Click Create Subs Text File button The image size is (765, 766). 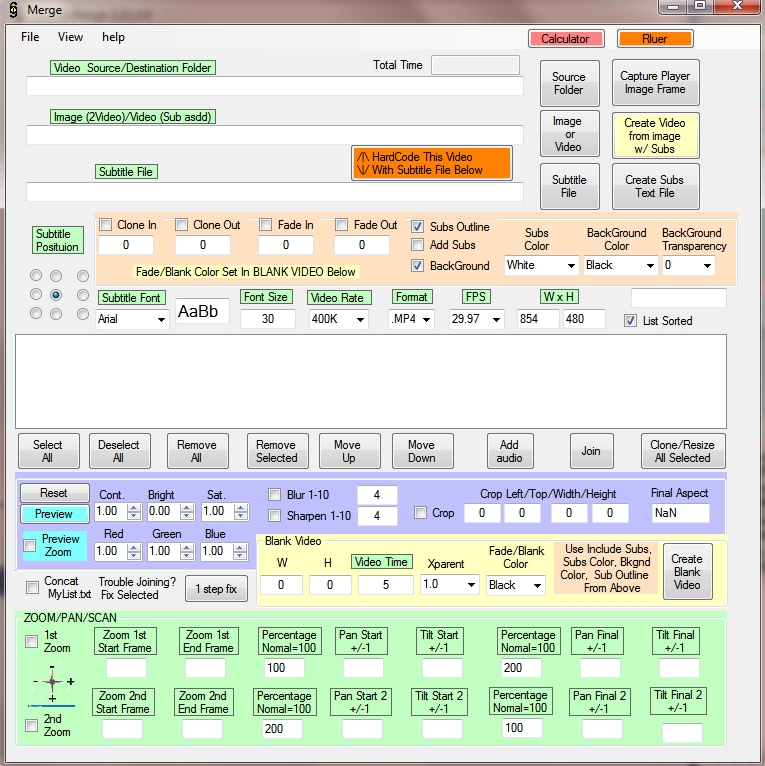655,186
